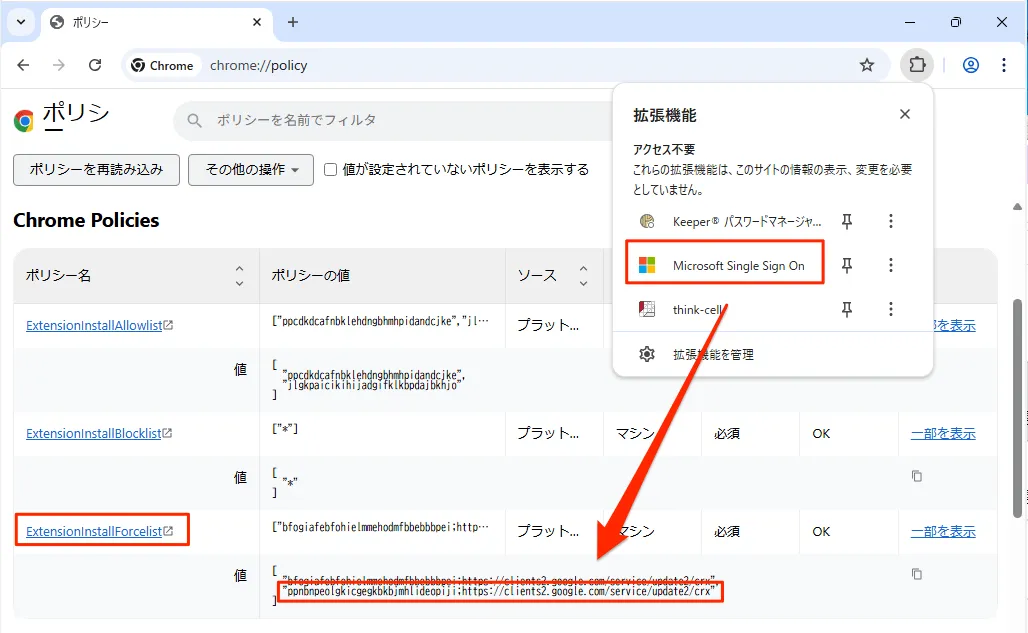
Task: Reload the page using refresh icon
Action: coord(95,65)
